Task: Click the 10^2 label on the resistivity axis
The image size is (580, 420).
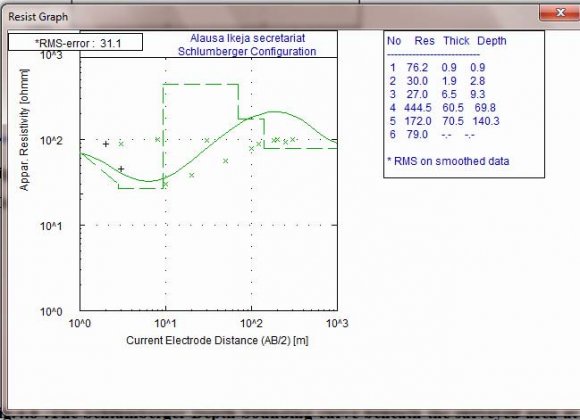Action: coord(51,140)
